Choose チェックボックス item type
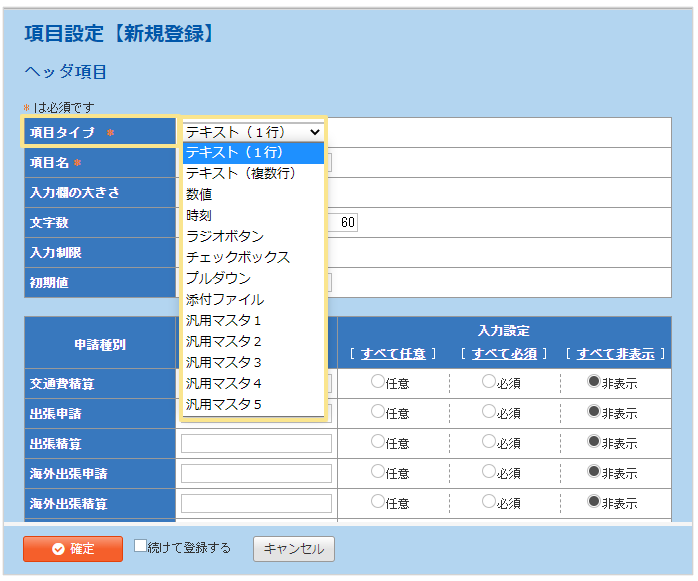The image size is (698, 581). (x=238, y=257)
